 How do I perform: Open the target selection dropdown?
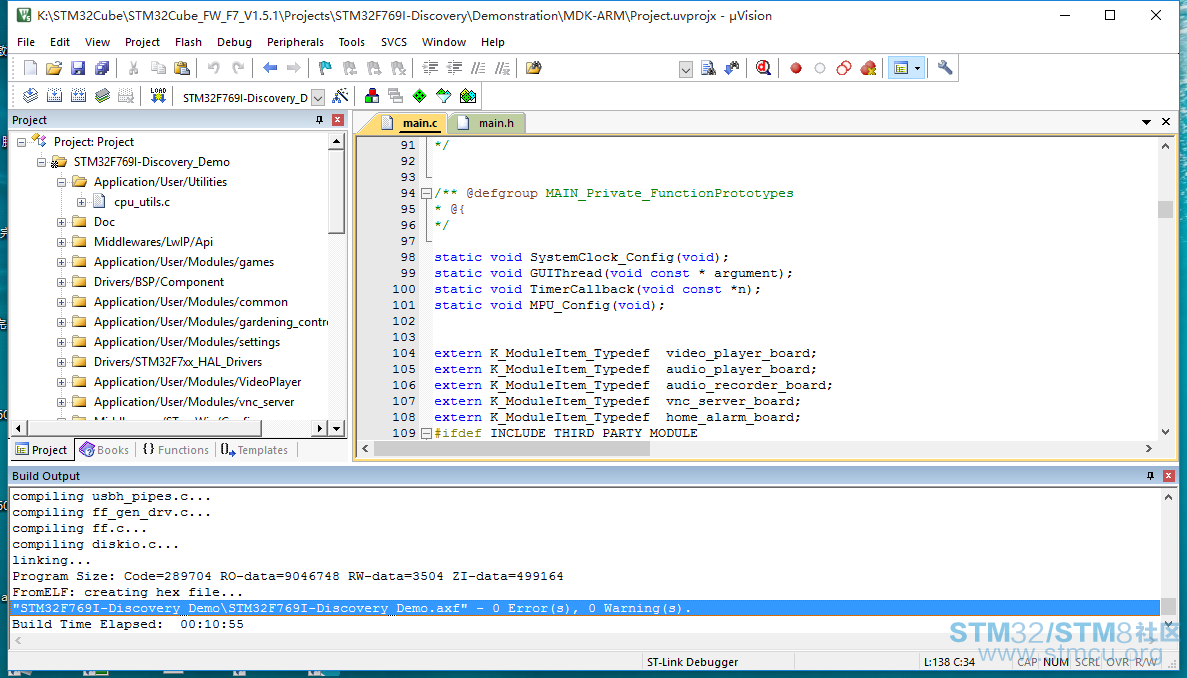[x=318, y=98]
